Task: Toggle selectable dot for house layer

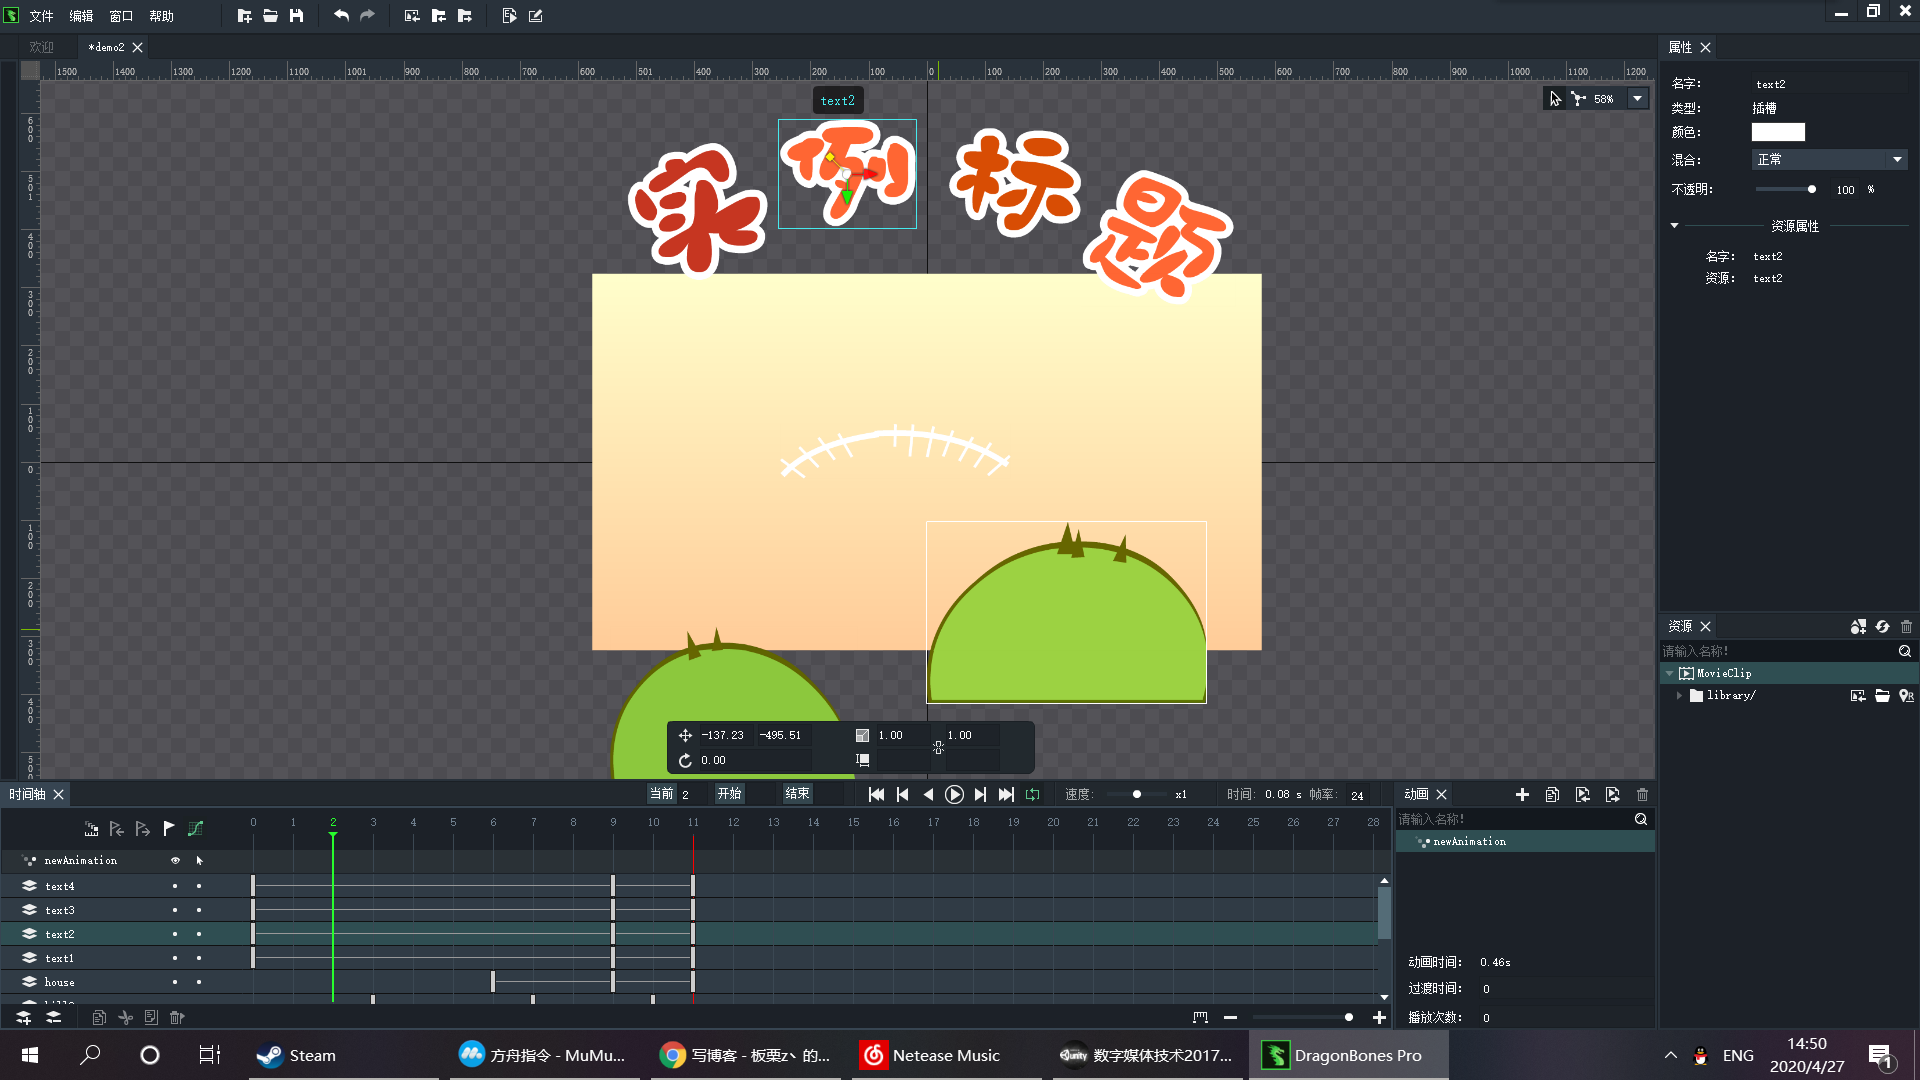Action: coord(199,982)
